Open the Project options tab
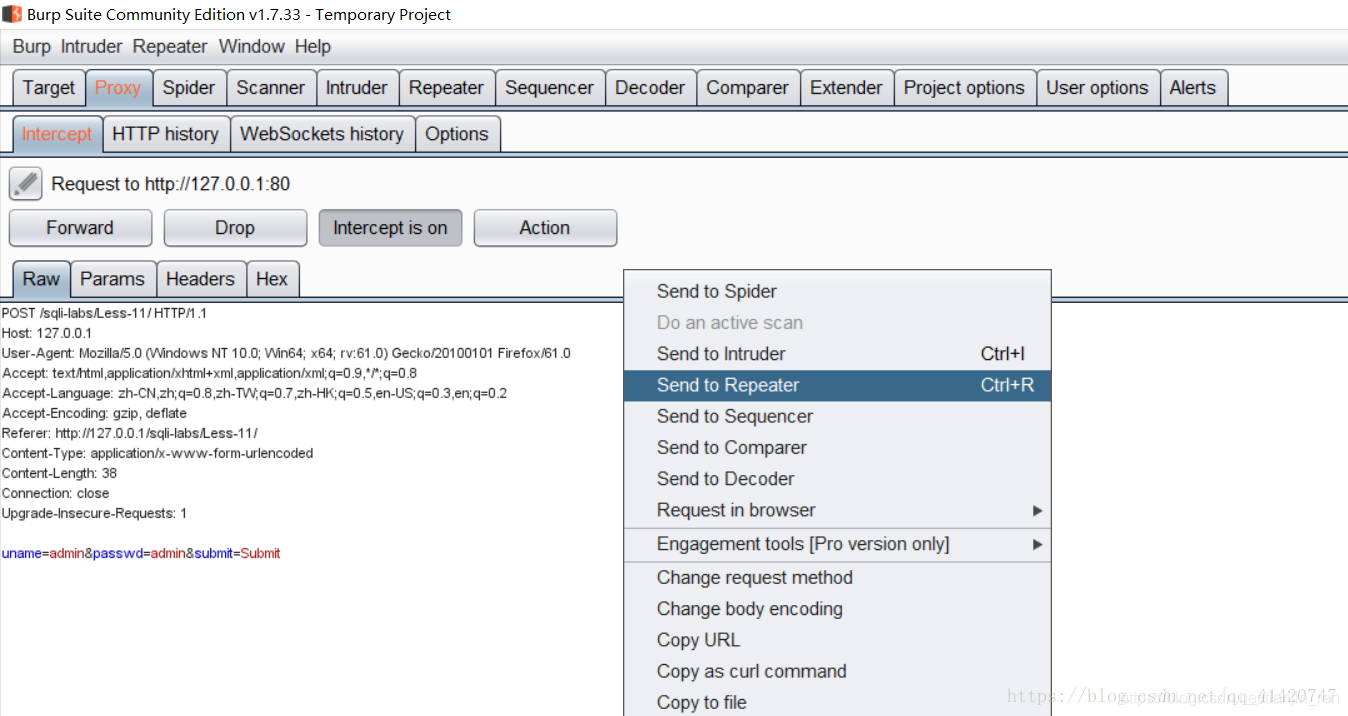The height and width of the screenshot is (716, 1348). (964, 88)
